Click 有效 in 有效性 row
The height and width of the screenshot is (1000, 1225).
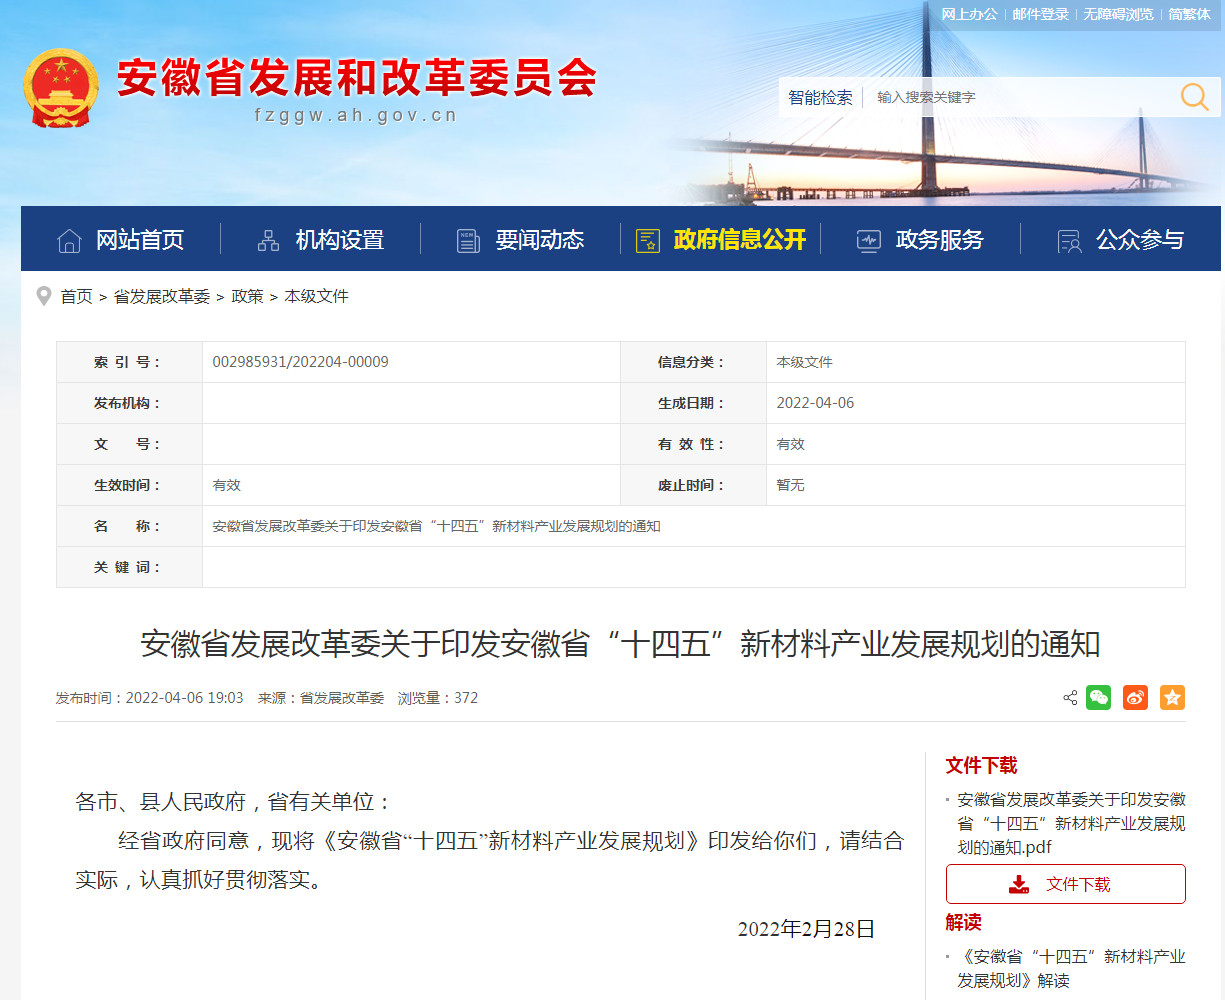coord(791,444)
